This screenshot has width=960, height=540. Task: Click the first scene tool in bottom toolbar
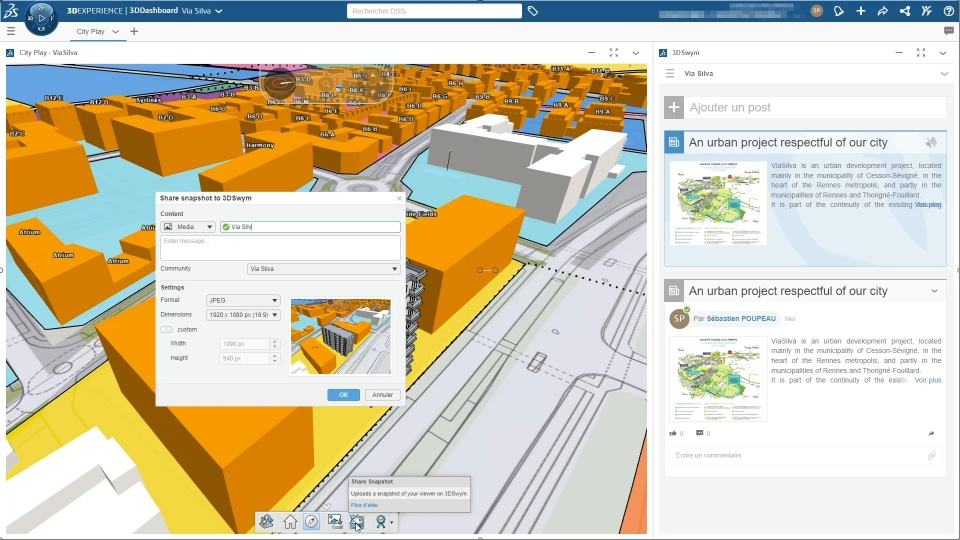(266, 522)
